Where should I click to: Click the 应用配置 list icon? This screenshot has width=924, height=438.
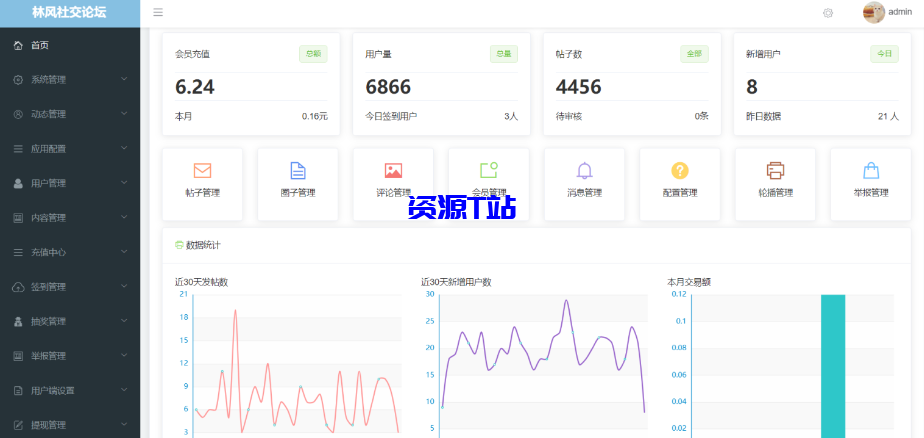(x=18, y=149)
